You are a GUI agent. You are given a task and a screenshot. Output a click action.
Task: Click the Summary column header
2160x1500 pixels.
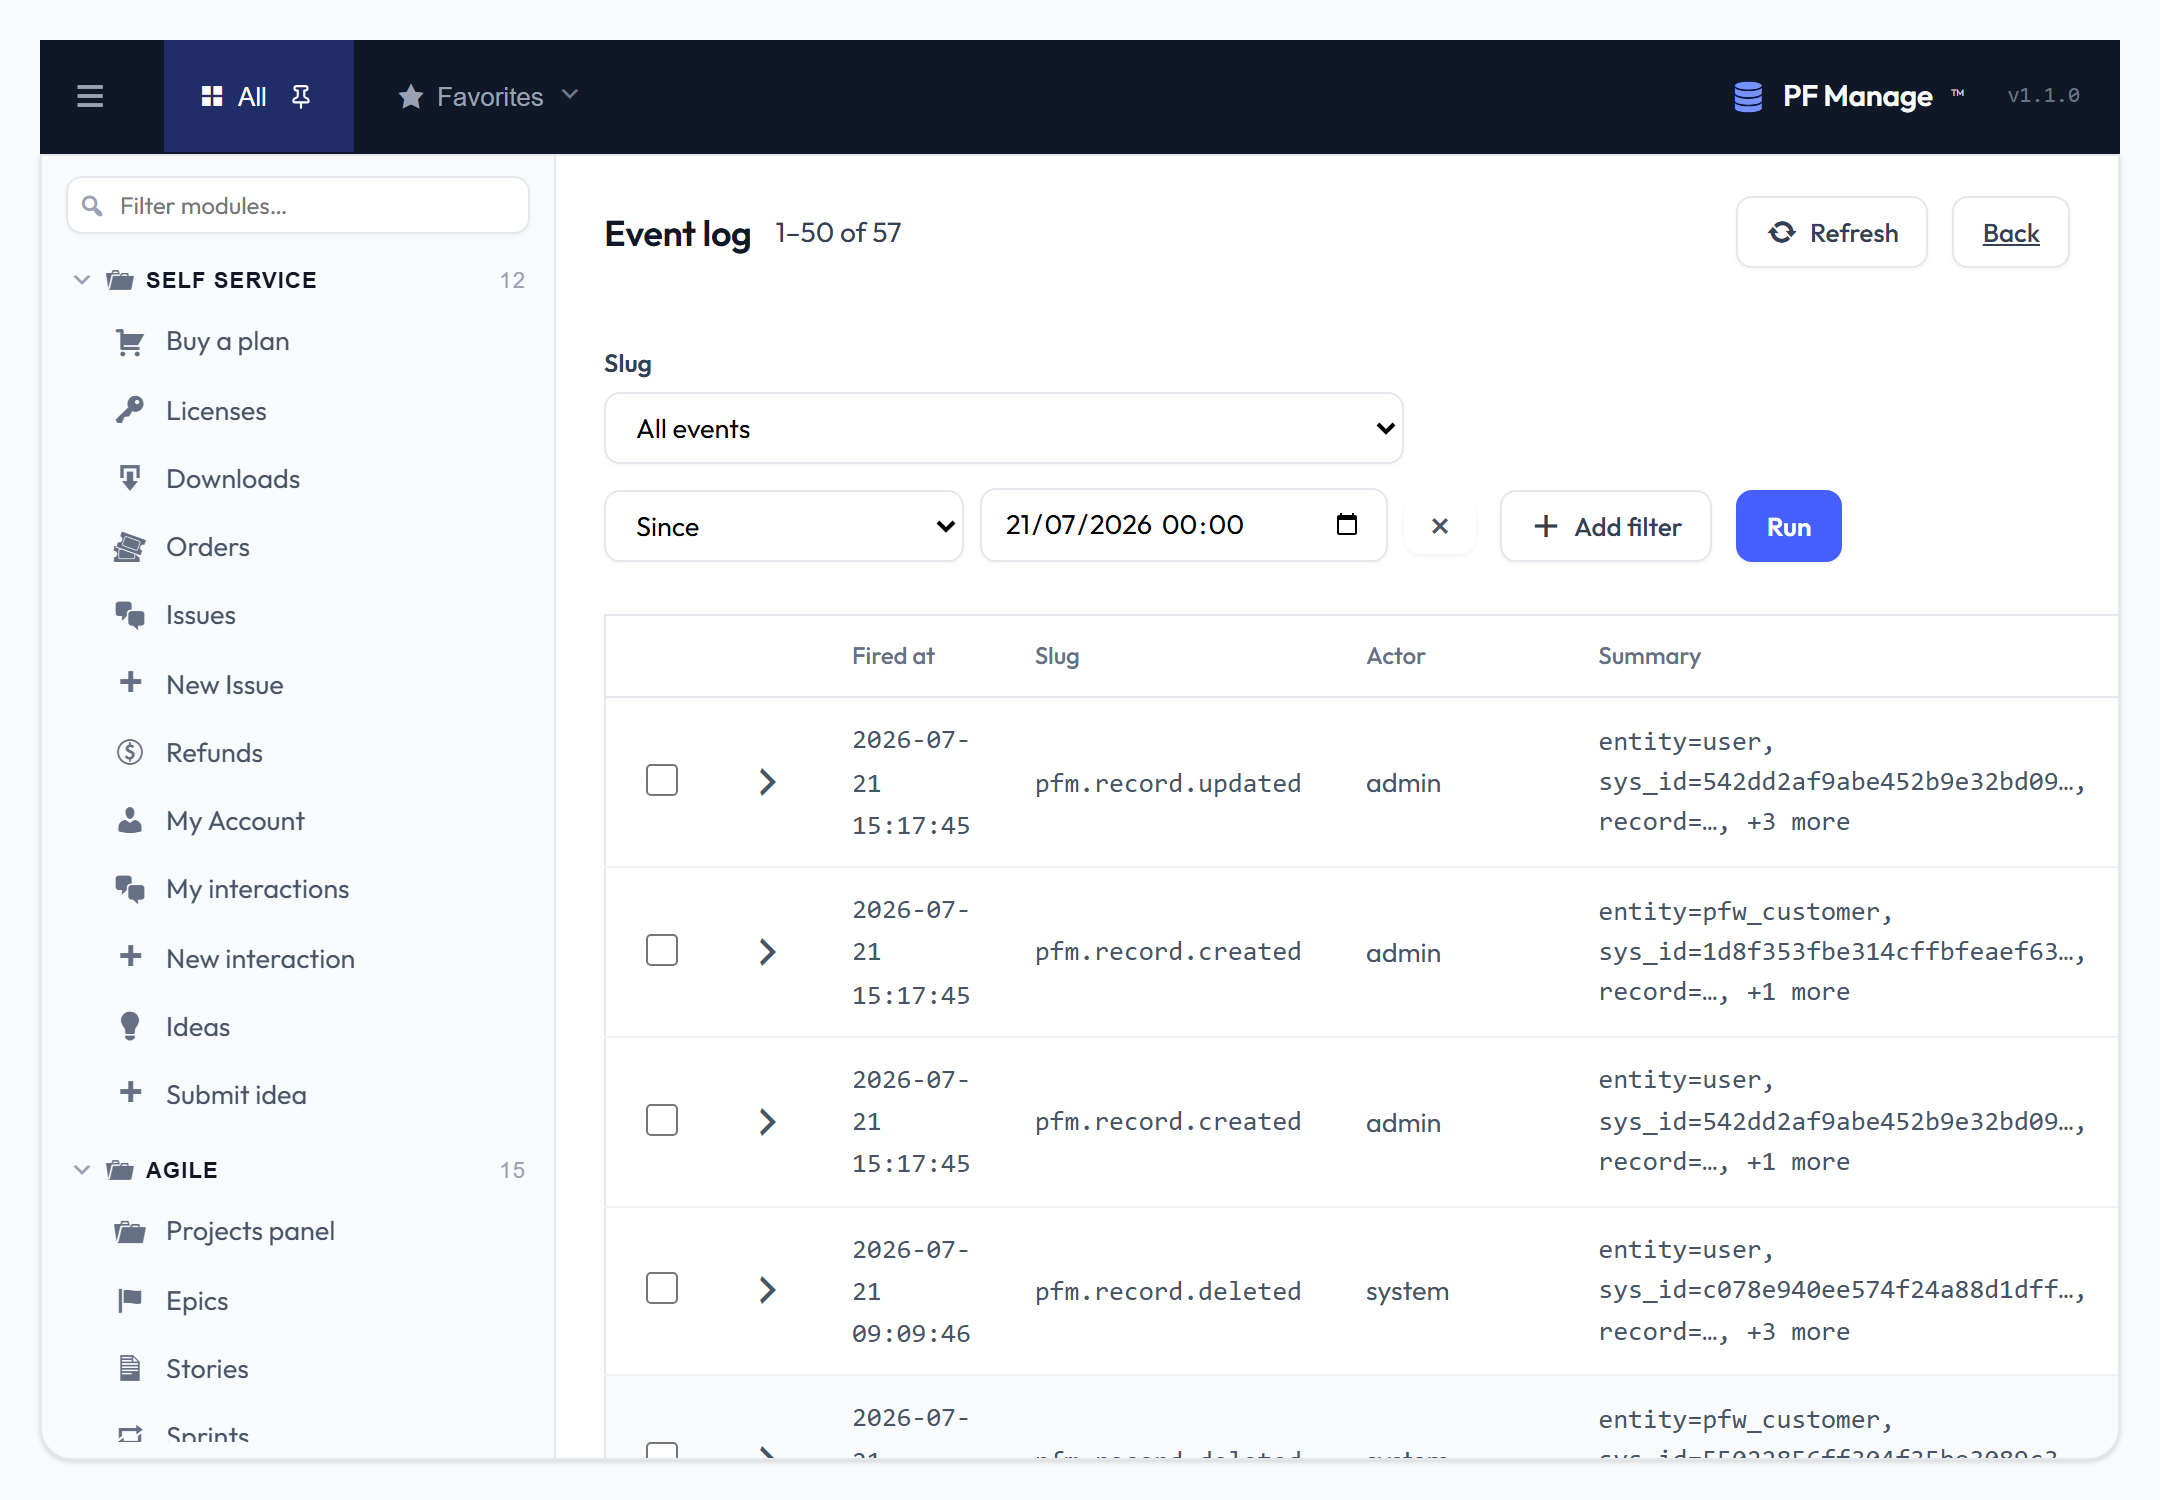click(x=1649, y=656)
